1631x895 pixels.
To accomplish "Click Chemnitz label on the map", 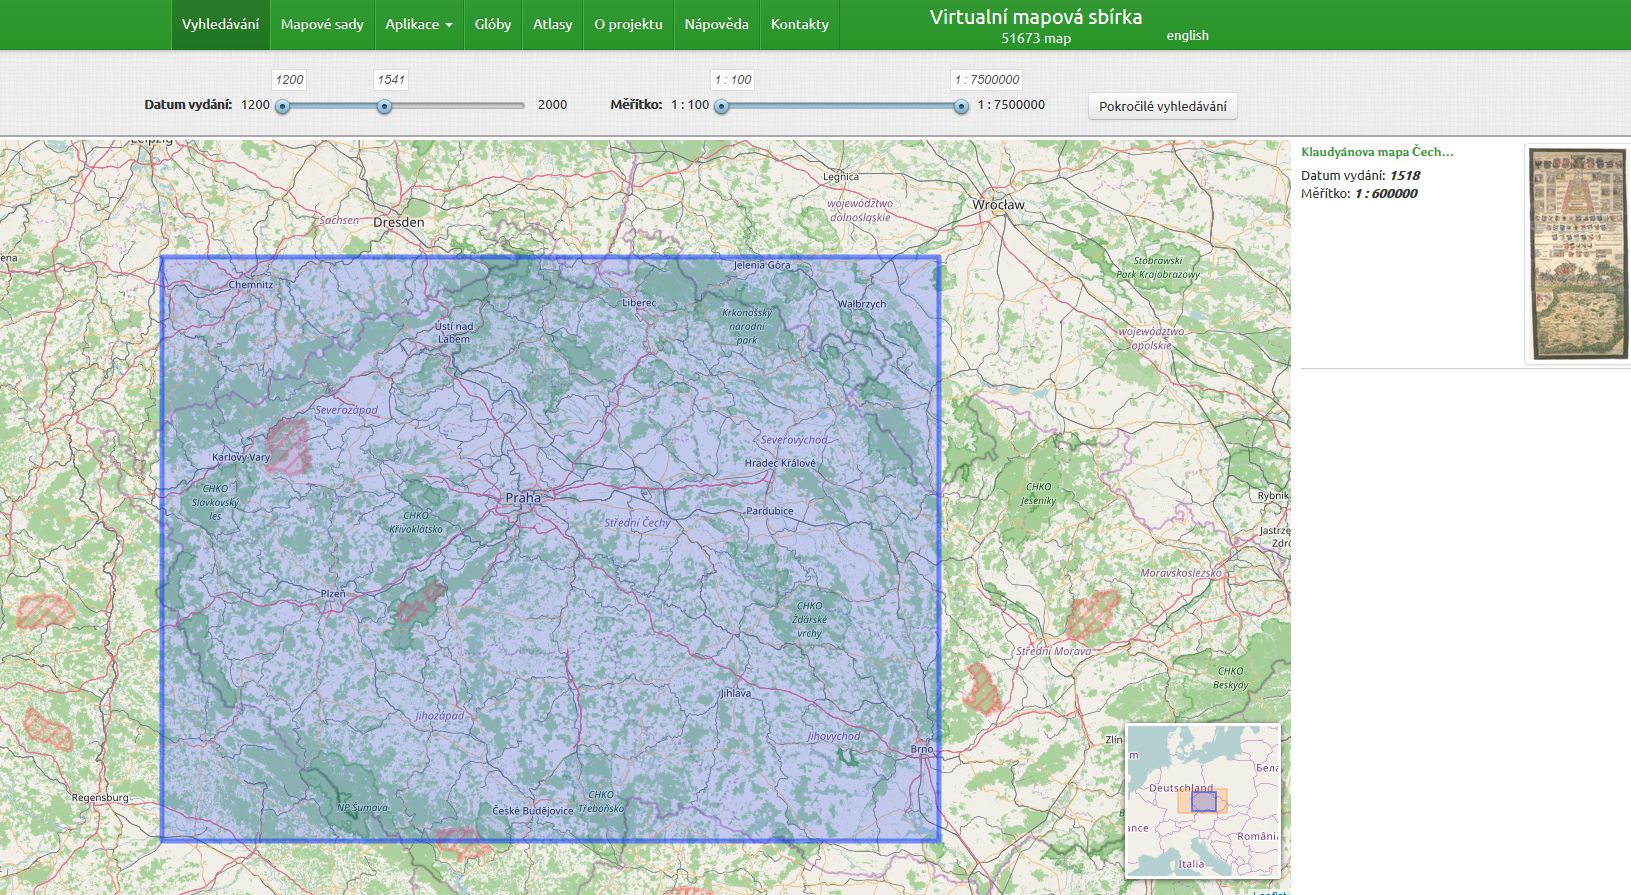I will (x=250, y=284).
